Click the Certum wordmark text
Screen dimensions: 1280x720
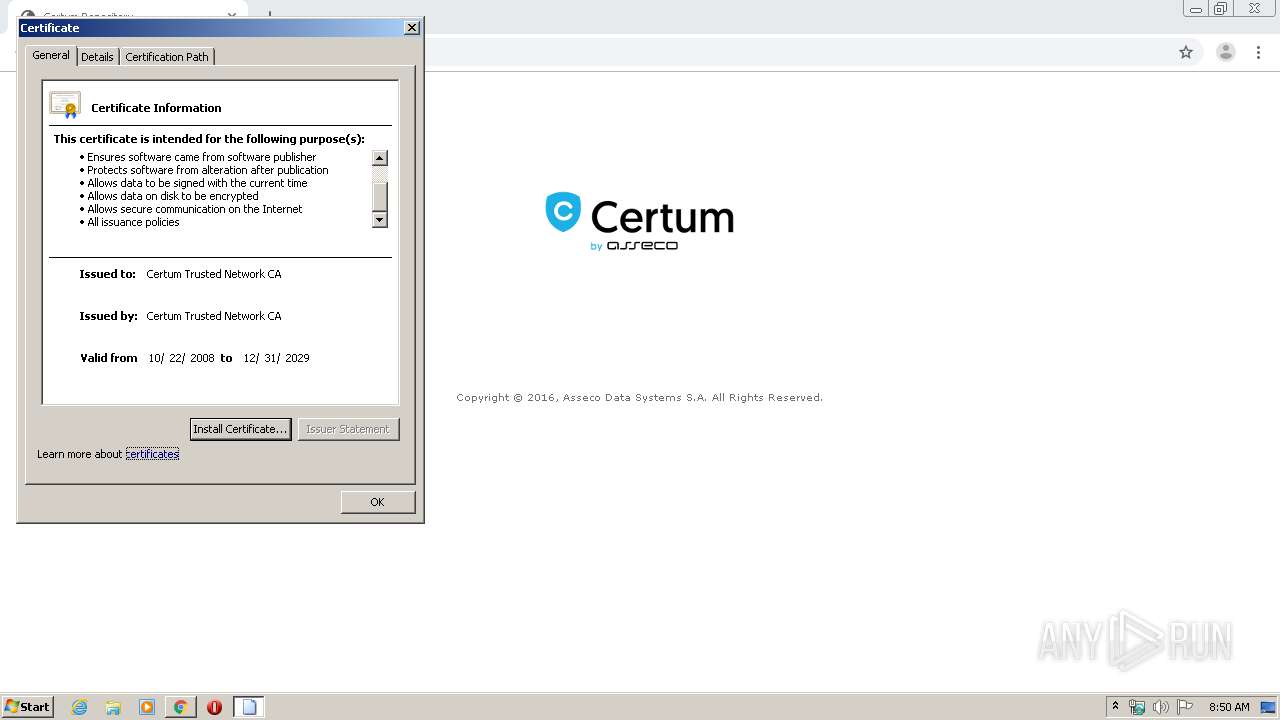662,216
